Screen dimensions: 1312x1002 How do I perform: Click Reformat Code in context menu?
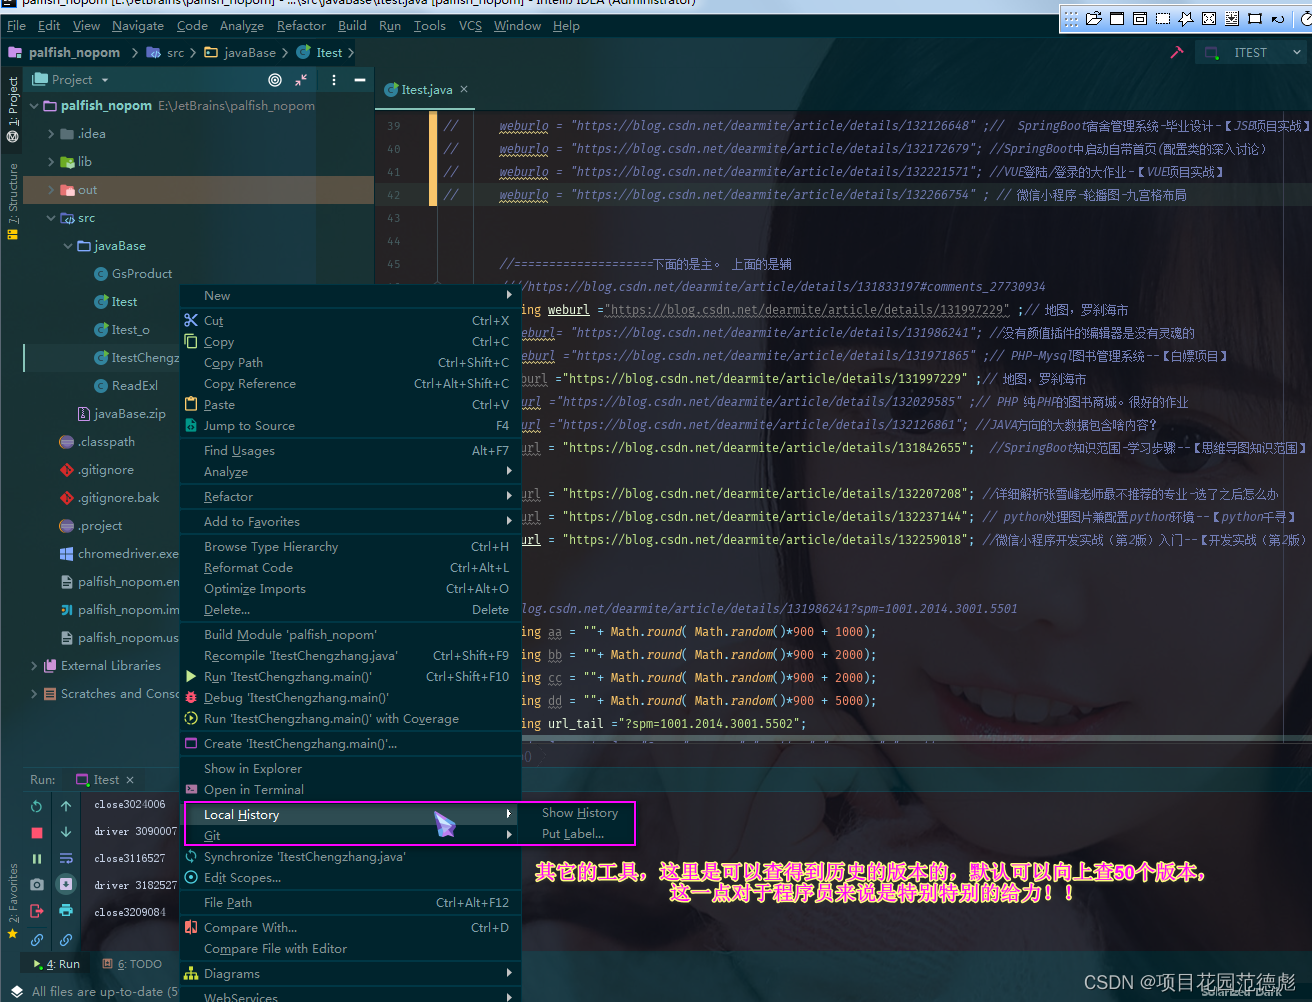point(349,568)
